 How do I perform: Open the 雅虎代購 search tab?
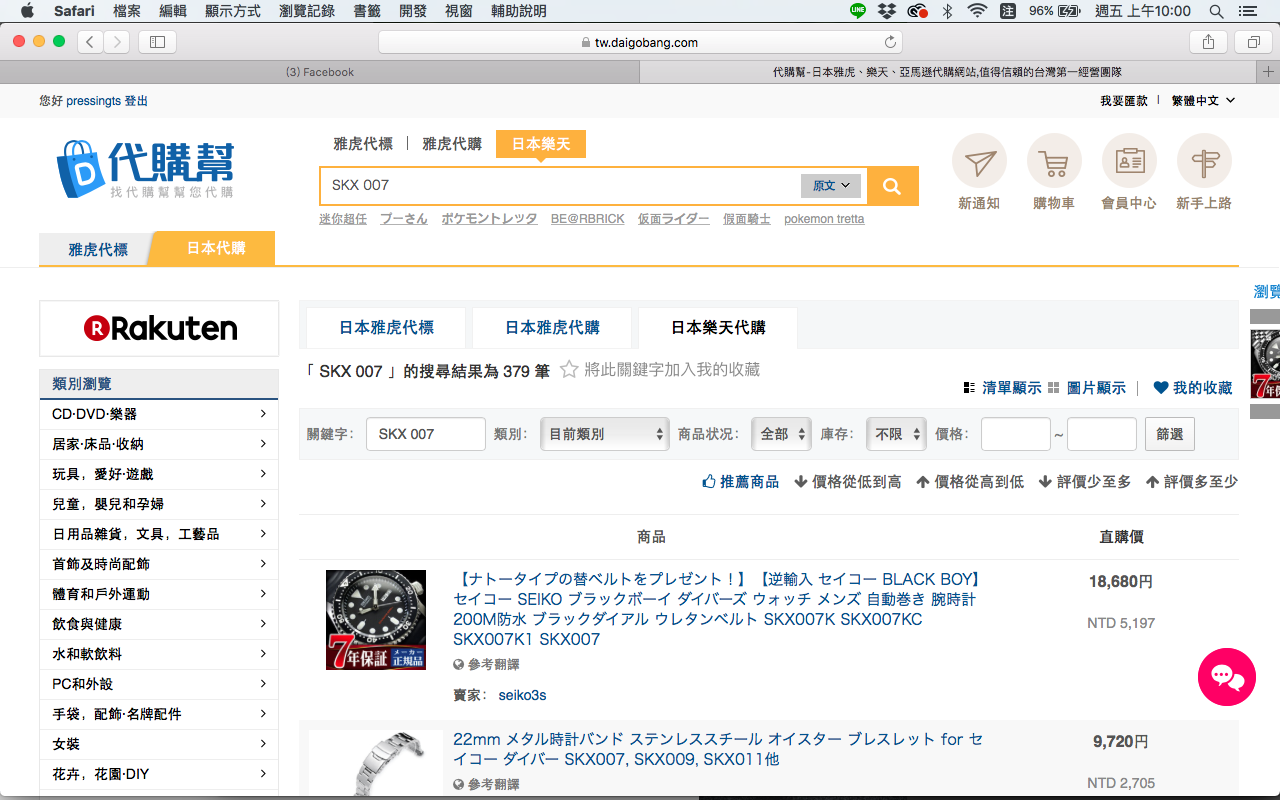tap(452, 144)
